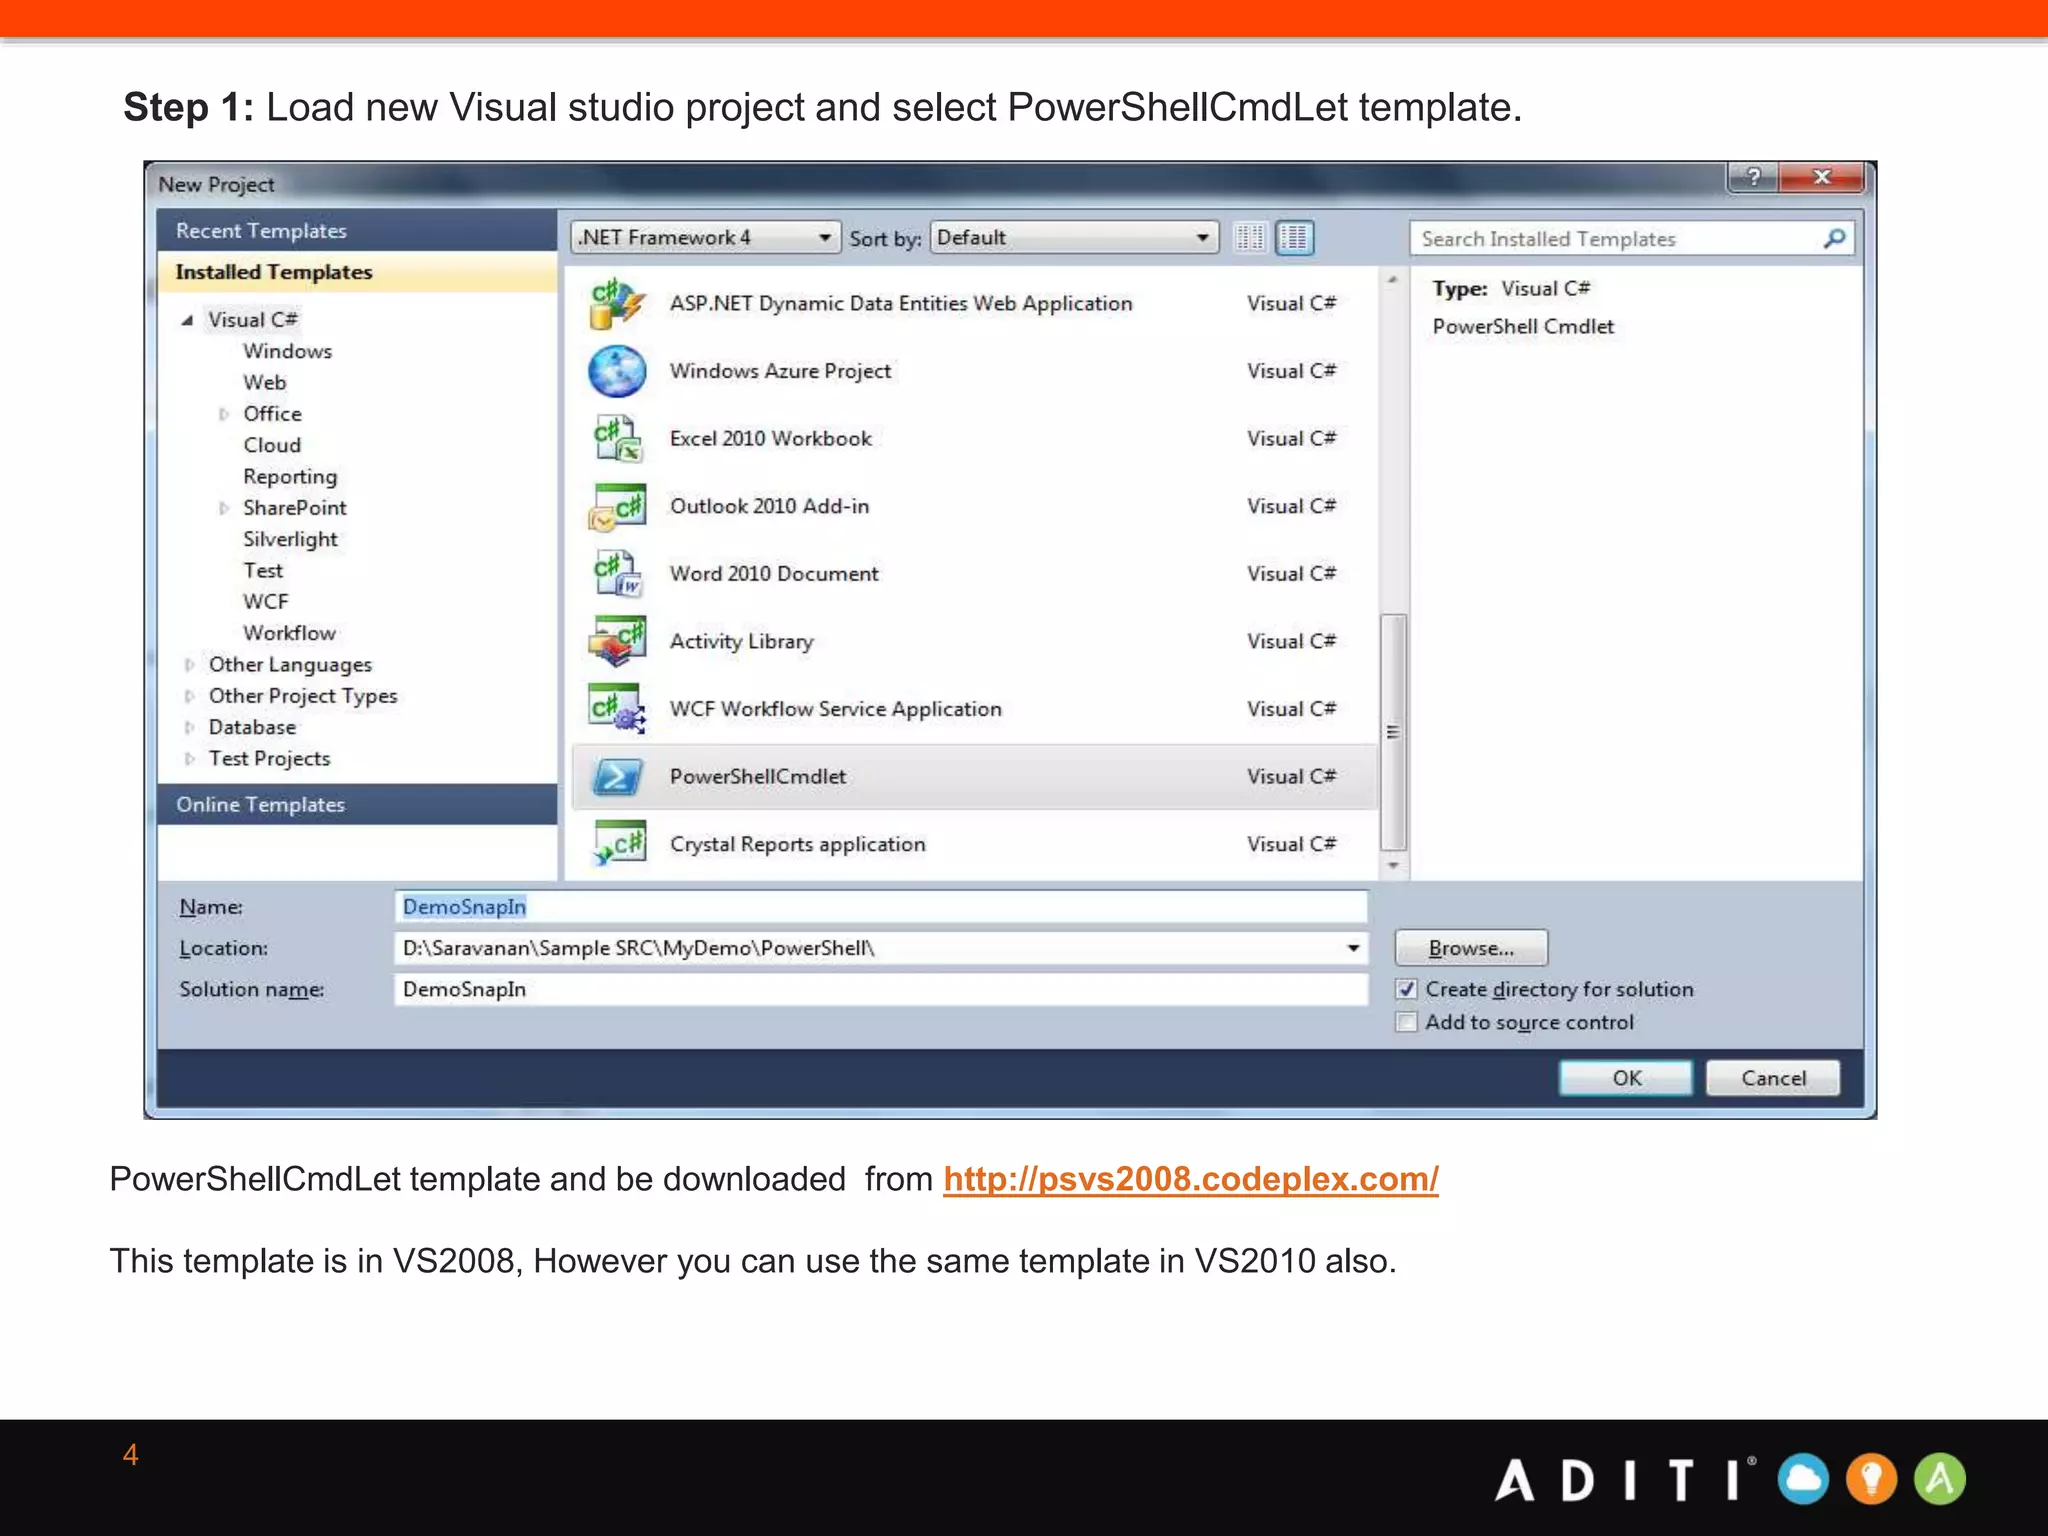The width and height of the screenshot is (2048, 1536).
Task: Click the ASP.NET Dynamic Data Entities template icon
Action: 616,304
